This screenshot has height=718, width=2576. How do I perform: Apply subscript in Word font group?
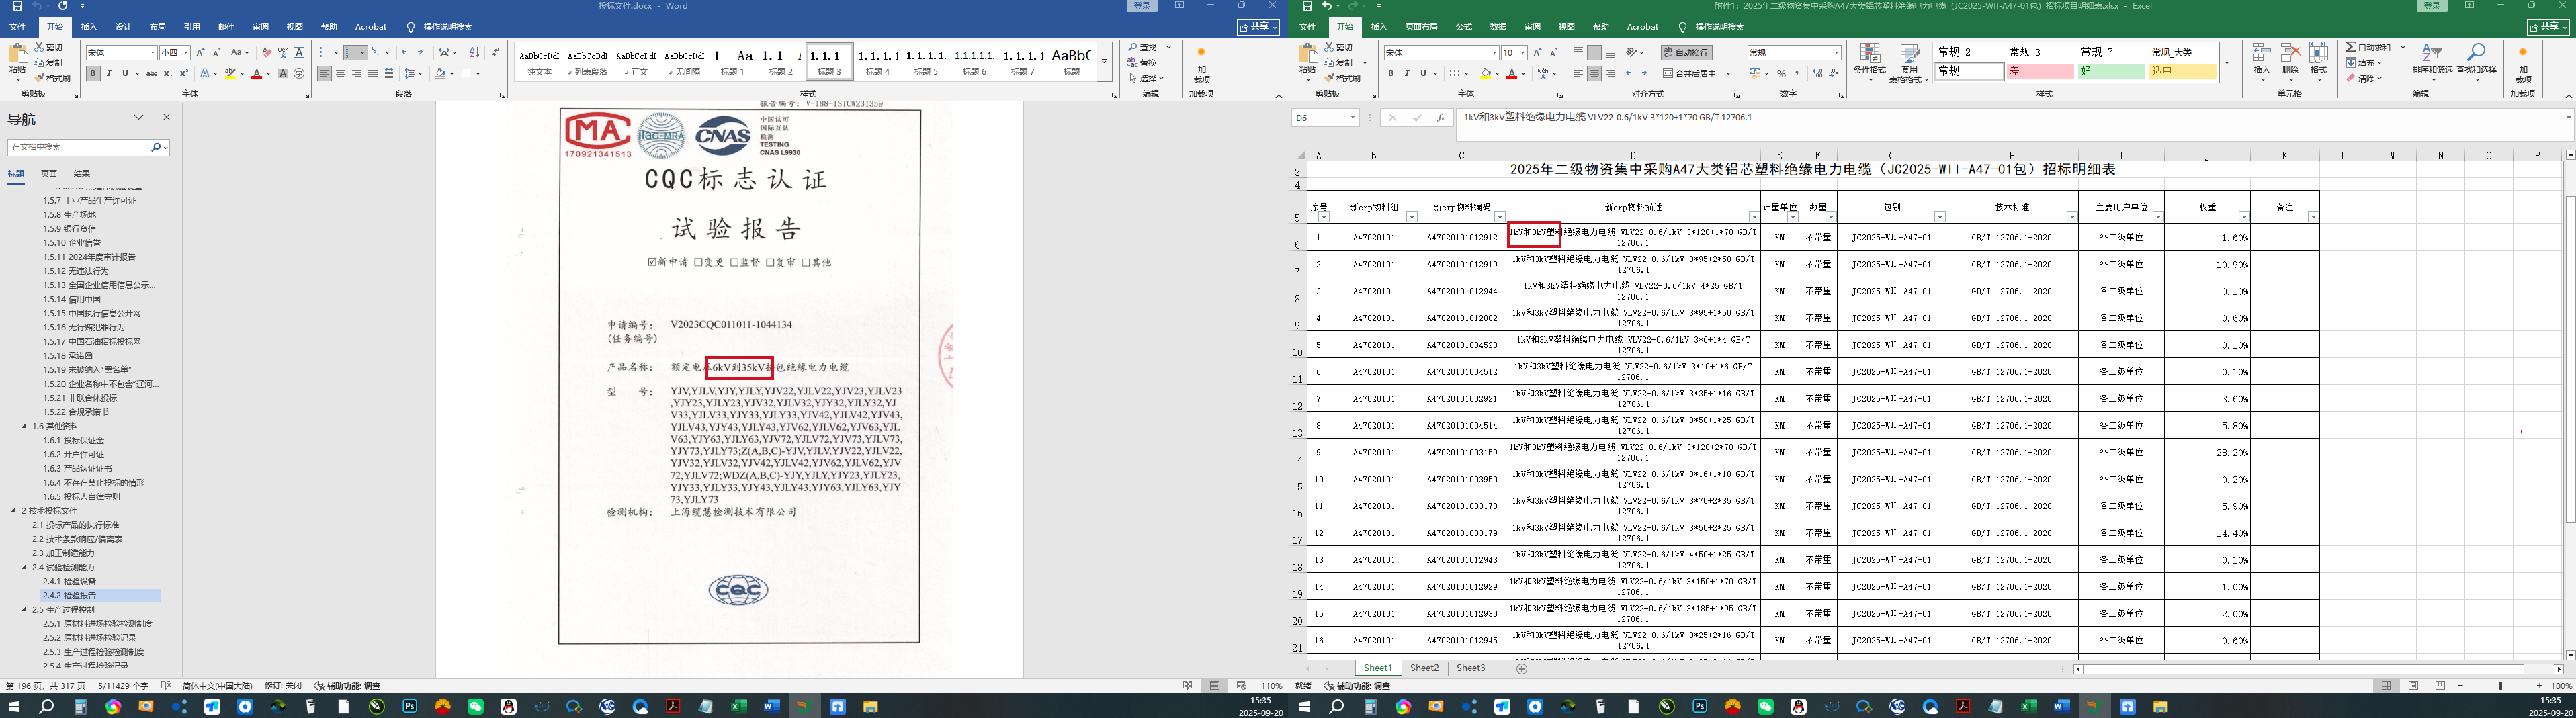[x=168, y=73]
